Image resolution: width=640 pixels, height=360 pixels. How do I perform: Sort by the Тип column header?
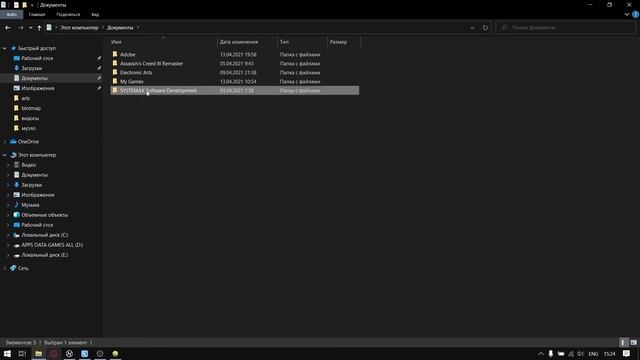point(302,42)
